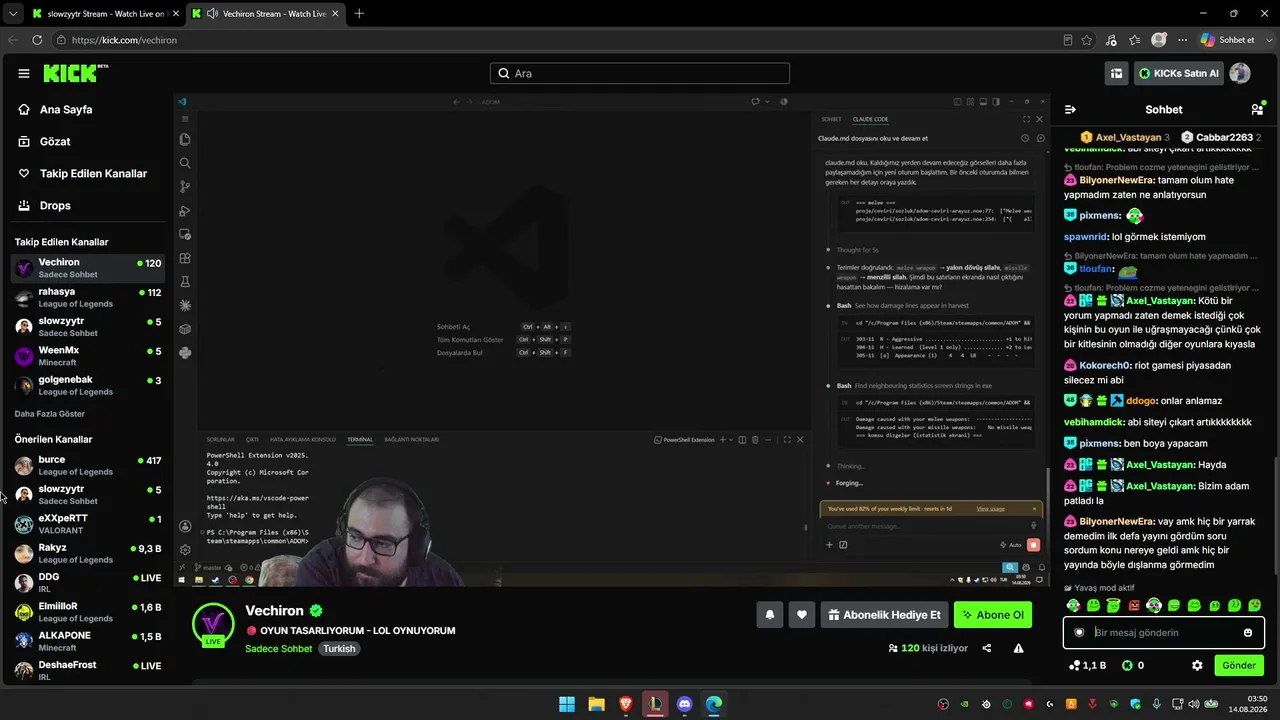
Task: Open the Ana Sayfa home link
Action: [66, 110]
